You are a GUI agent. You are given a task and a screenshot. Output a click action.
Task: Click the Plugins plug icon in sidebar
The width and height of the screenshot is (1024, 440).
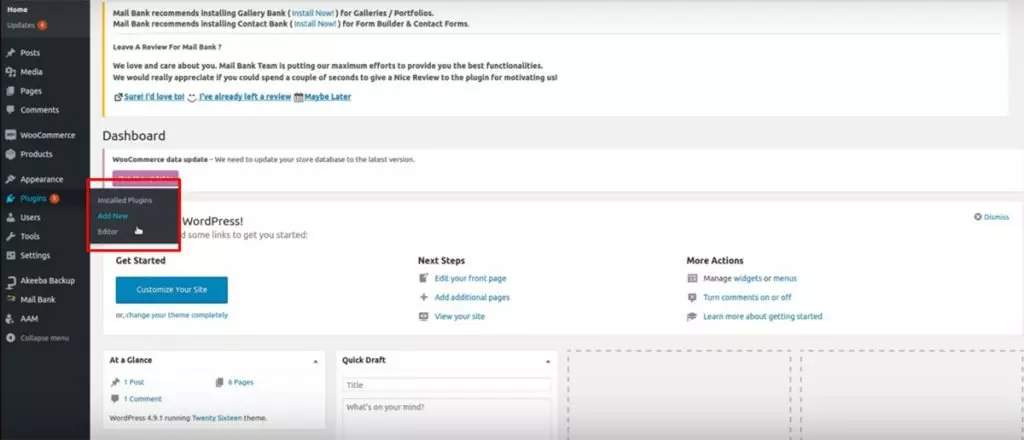(10, 198)
